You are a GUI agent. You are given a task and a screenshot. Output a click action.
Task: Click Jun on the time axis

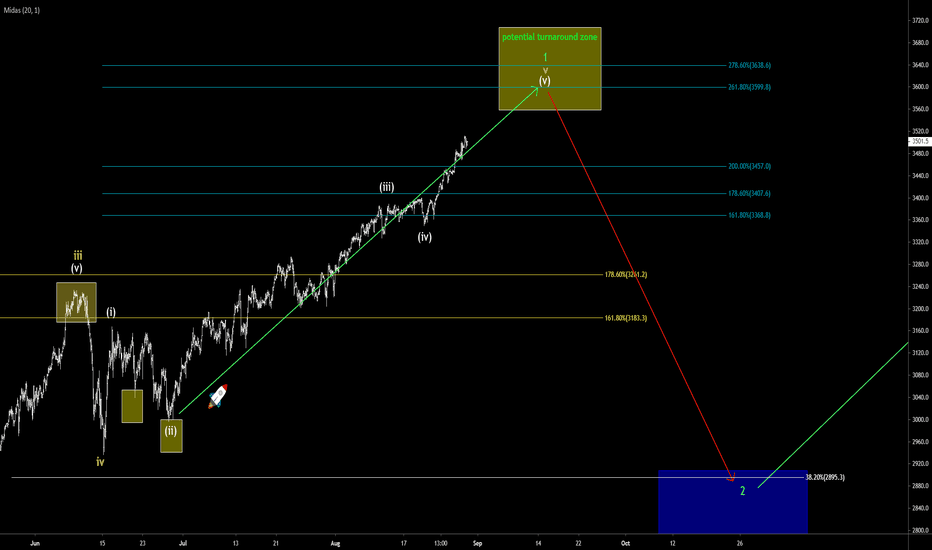click(x=35, y=543)
